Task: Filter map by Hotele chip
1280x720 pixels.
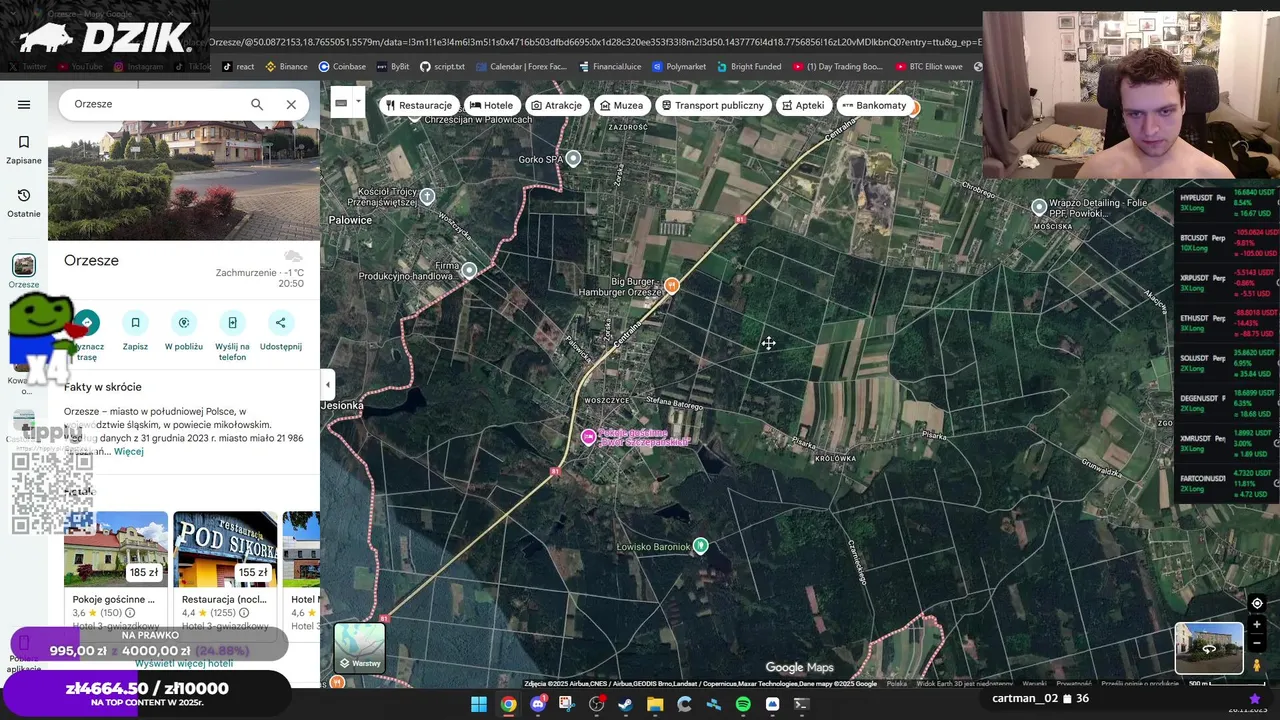Action: 491,105
